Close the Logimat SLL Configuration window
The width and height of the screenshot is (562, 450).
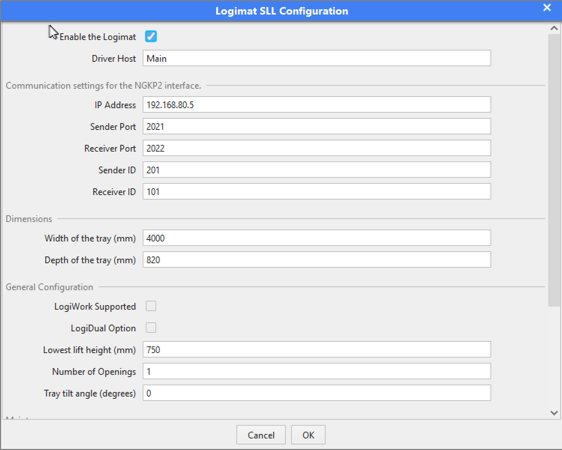547,8
